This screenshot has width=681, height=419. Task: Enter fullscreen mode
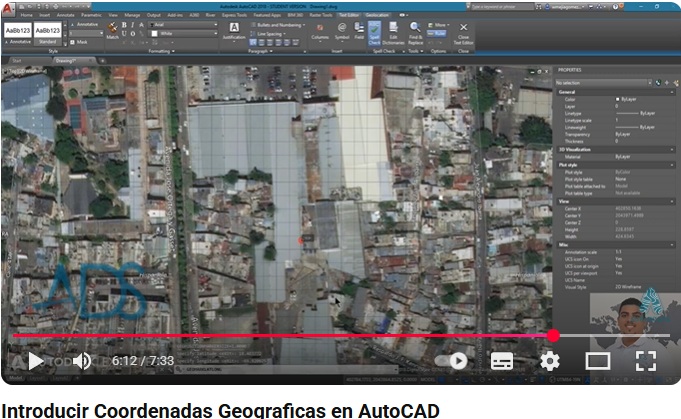click(645, 361)
